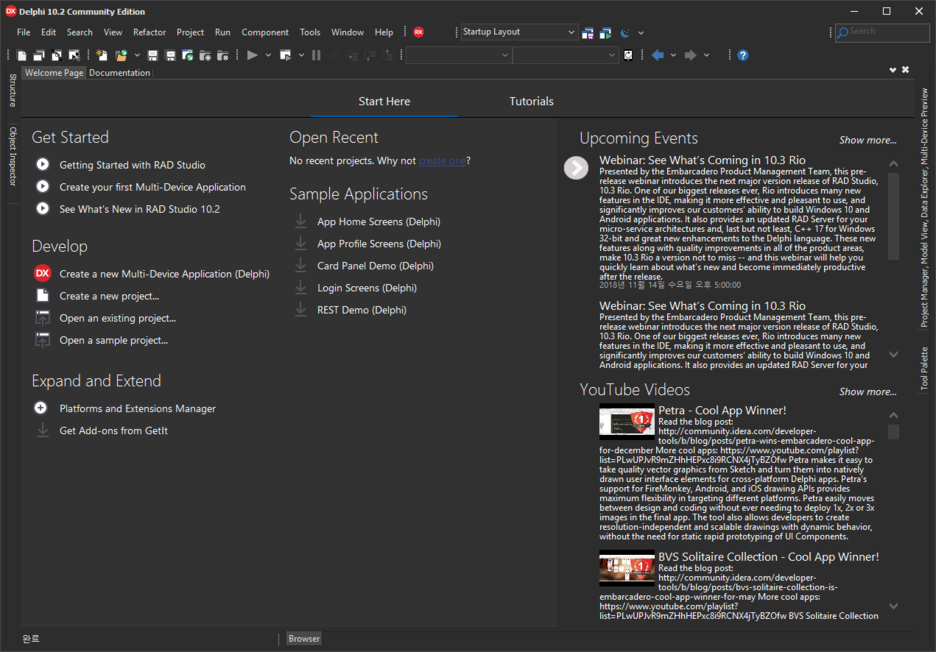Click the Toggle Form/Unit toolbar icon
Viewport: 936px width, 652px height.
coord(57,56)
